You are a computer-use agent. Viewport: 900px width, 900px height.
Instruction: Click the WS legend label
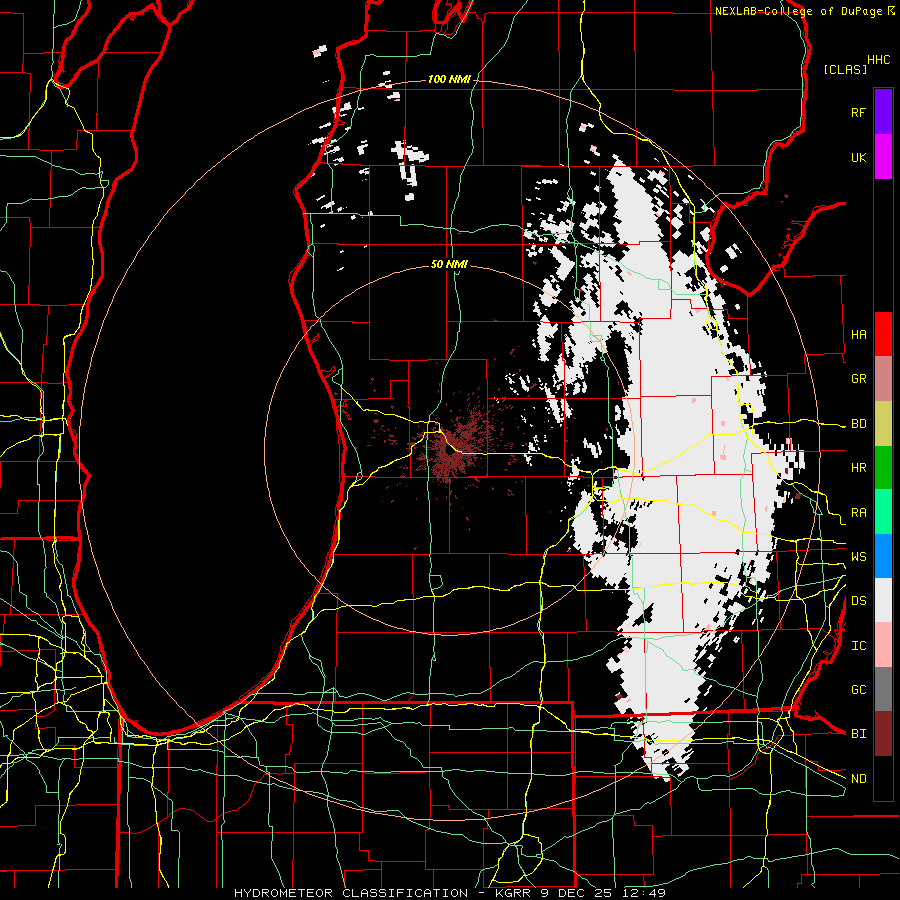point(858,557)
